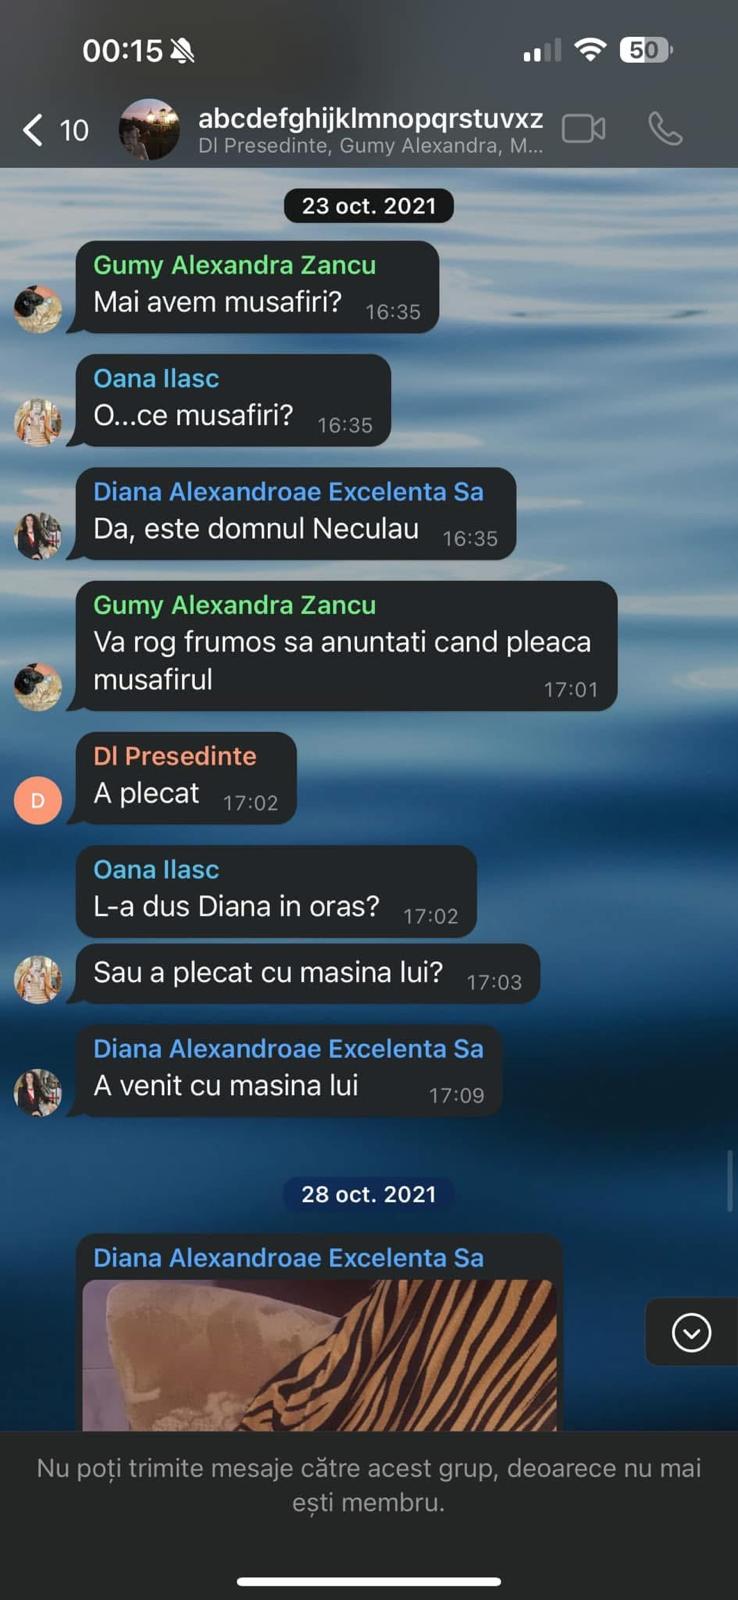Tap sender name 'Oana Ilasc' above 'L-a dus Diana'
Screen dimensions: 738x1600
coord(156,870)
